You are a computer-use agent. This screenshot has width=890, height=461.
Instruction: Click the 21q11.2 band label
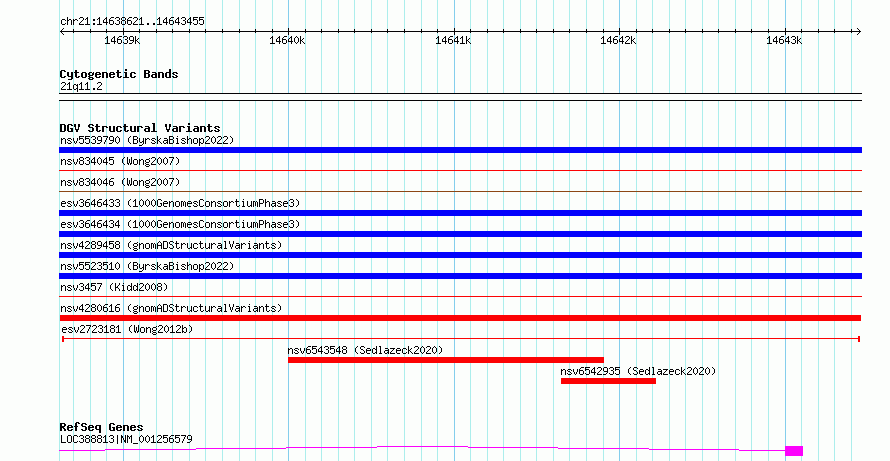coord(81,87)
